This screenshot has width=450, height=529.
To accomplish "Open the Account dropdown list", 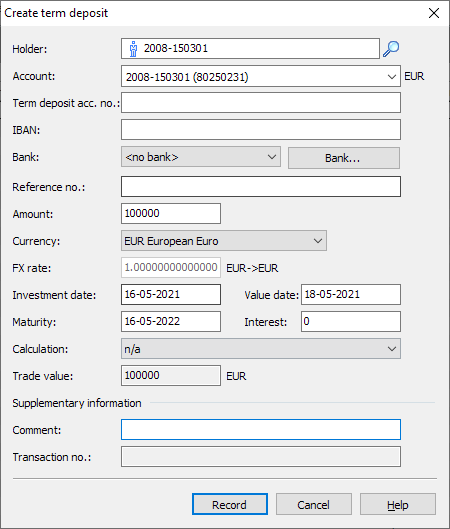I will click(x=392, y=77).
